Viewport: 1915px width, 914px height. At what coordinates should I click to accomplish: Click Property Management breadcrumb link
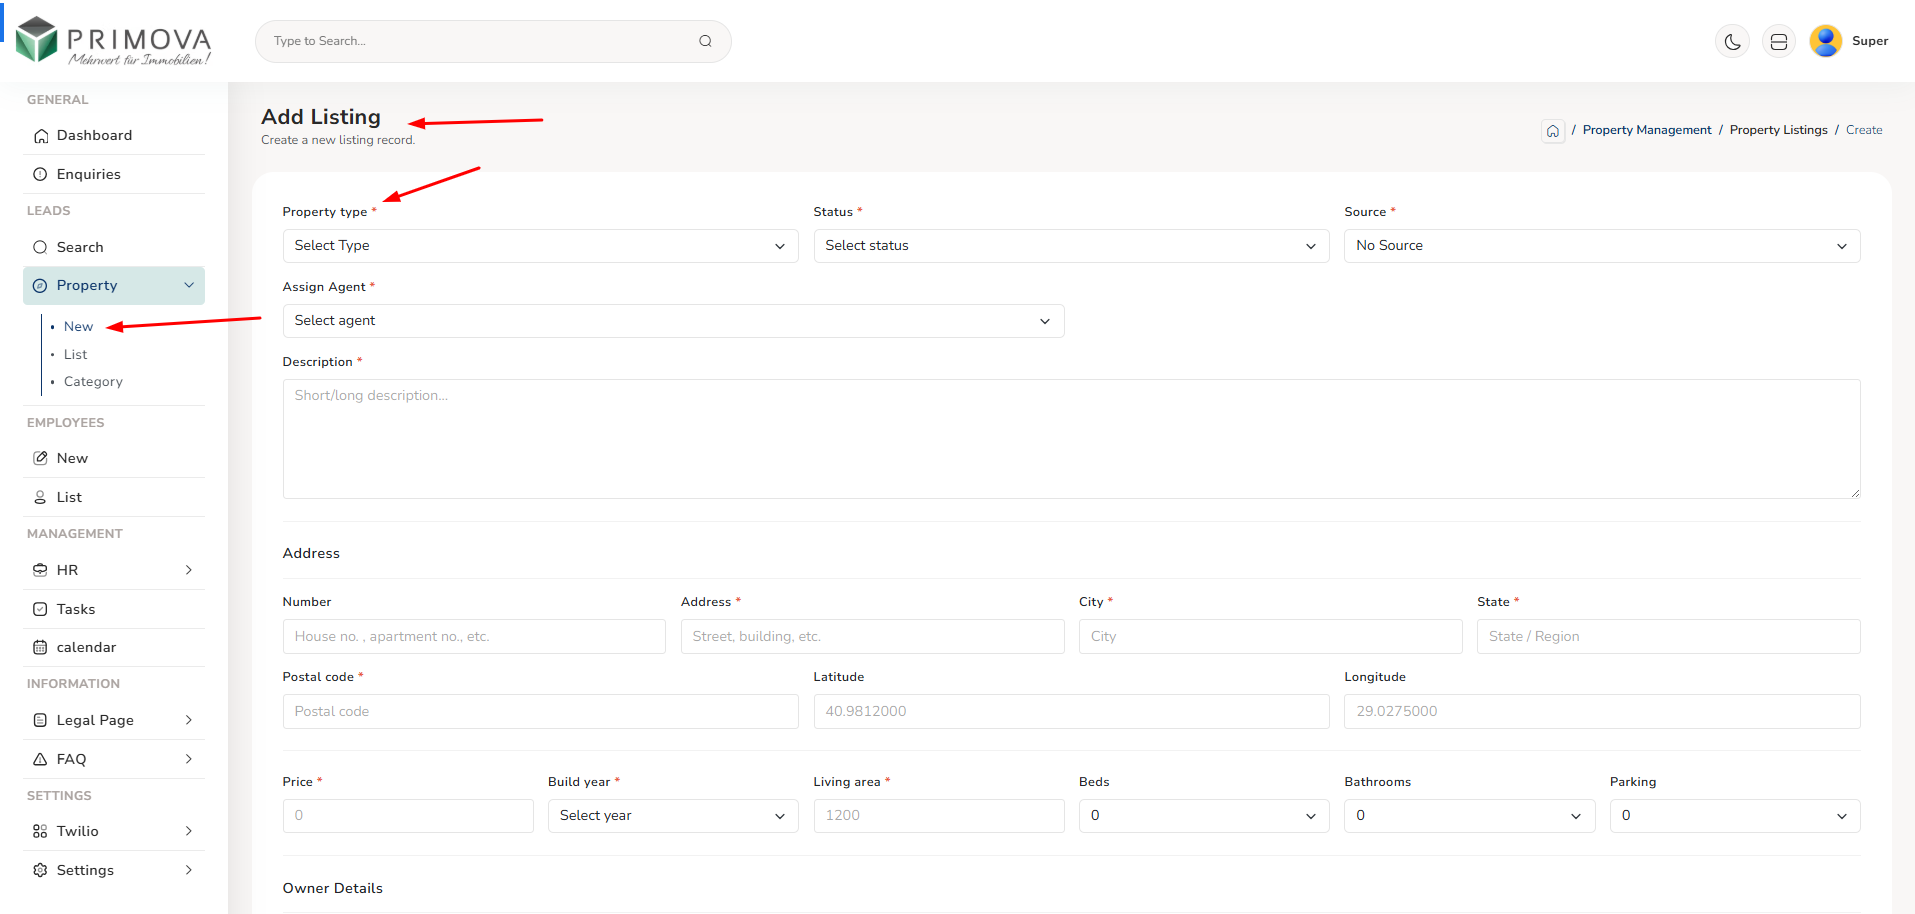[x=1646, y=130]
